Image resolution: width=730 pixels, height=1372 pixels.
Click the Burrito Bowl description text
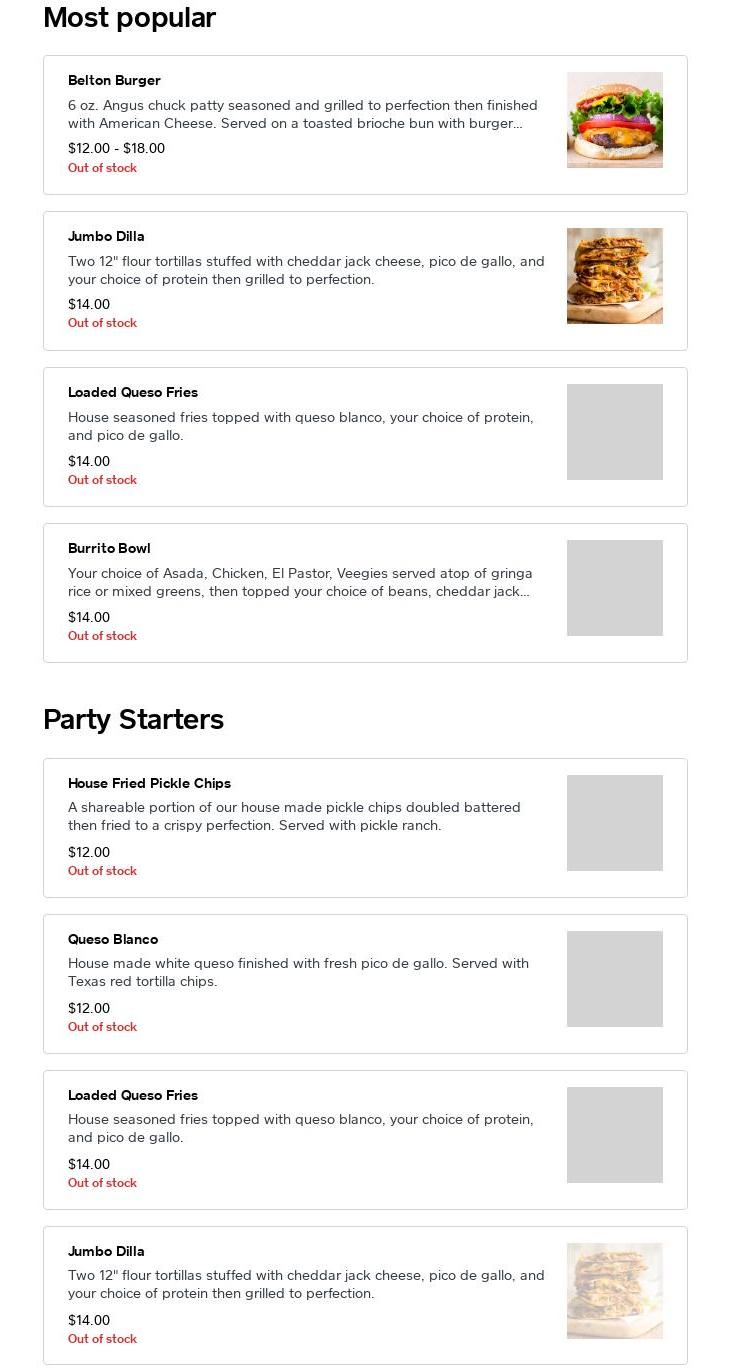(300, 582)
